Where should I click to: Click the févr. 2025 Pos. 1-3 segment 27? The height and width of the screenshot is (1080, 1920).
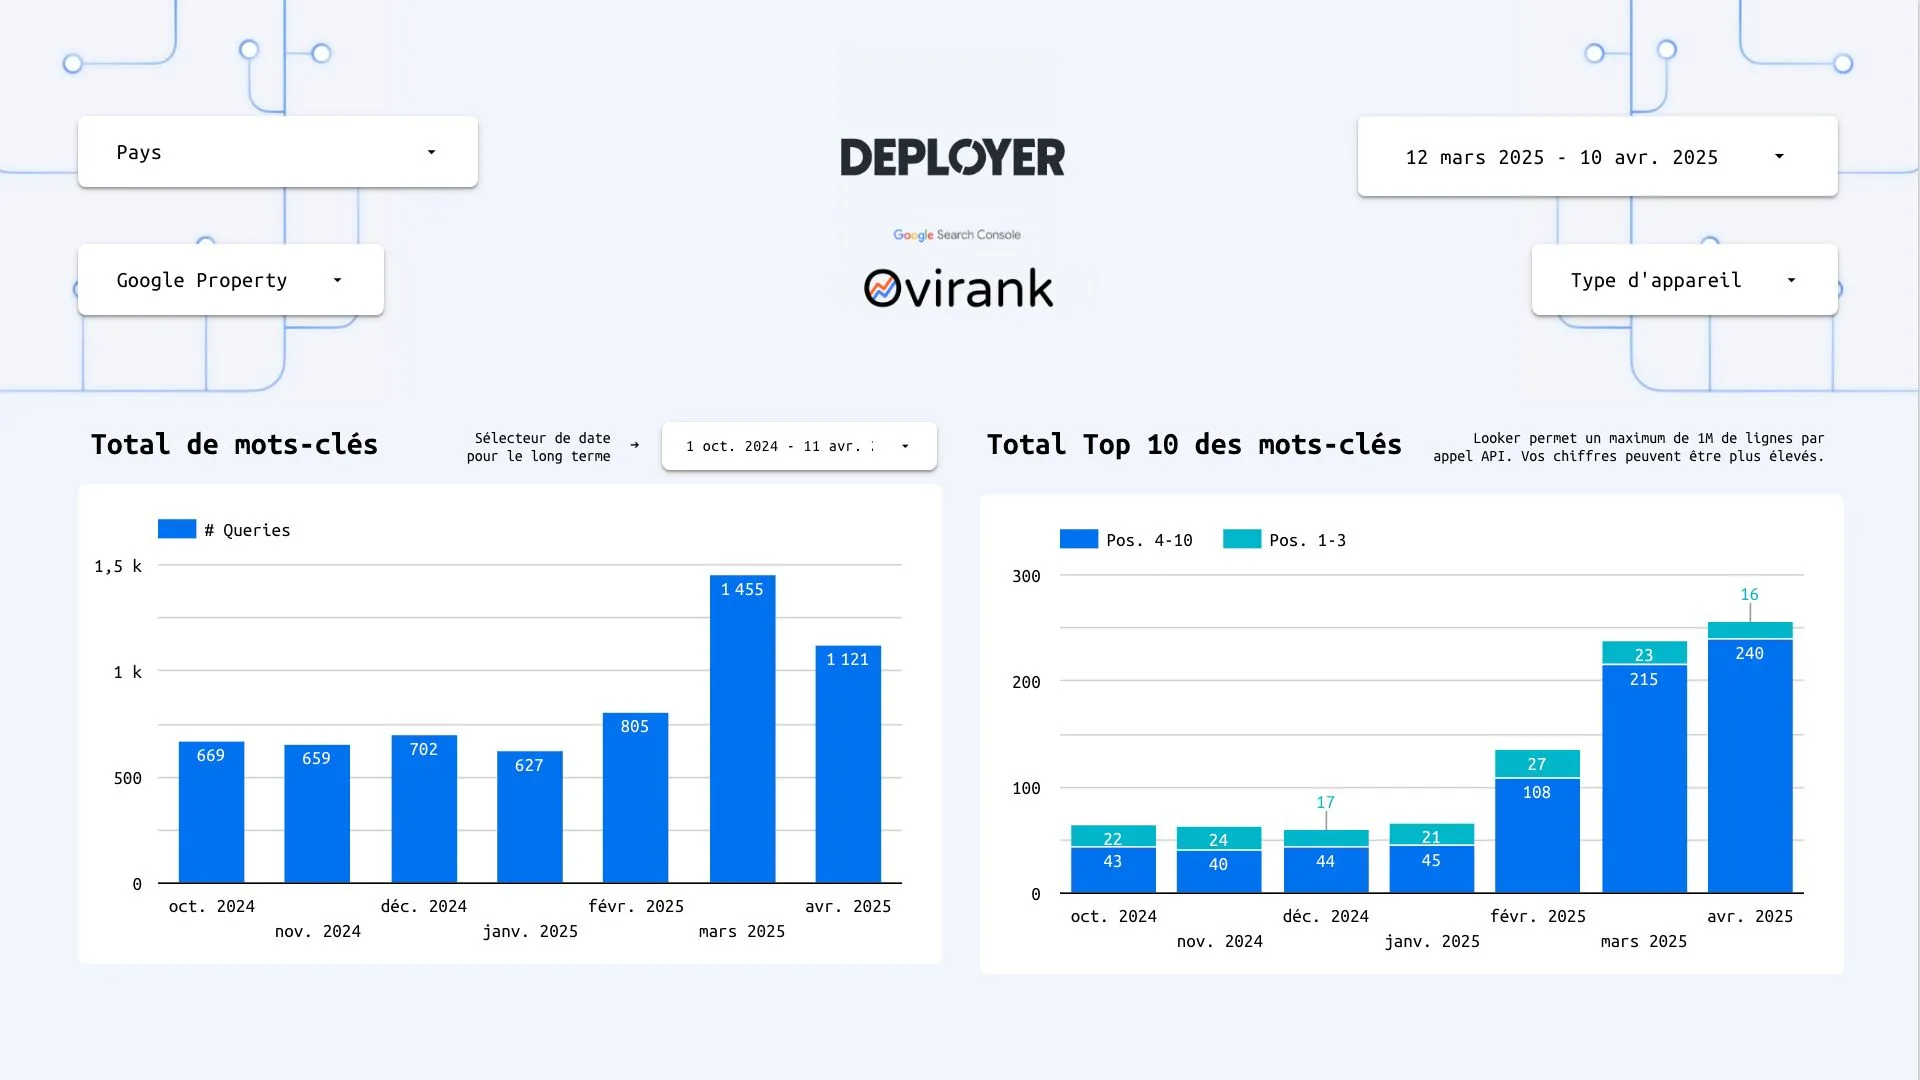tap(1537, 763)
